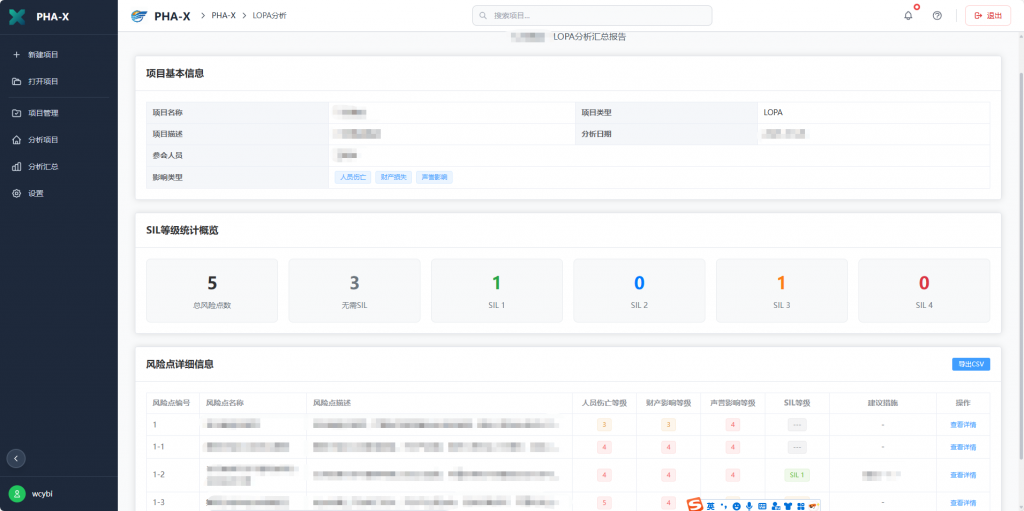Image resolution: width=1024 pixels, height=511 pixels.
Task: Click the SIL 1 statistics card
Action: tap(497, 291)
